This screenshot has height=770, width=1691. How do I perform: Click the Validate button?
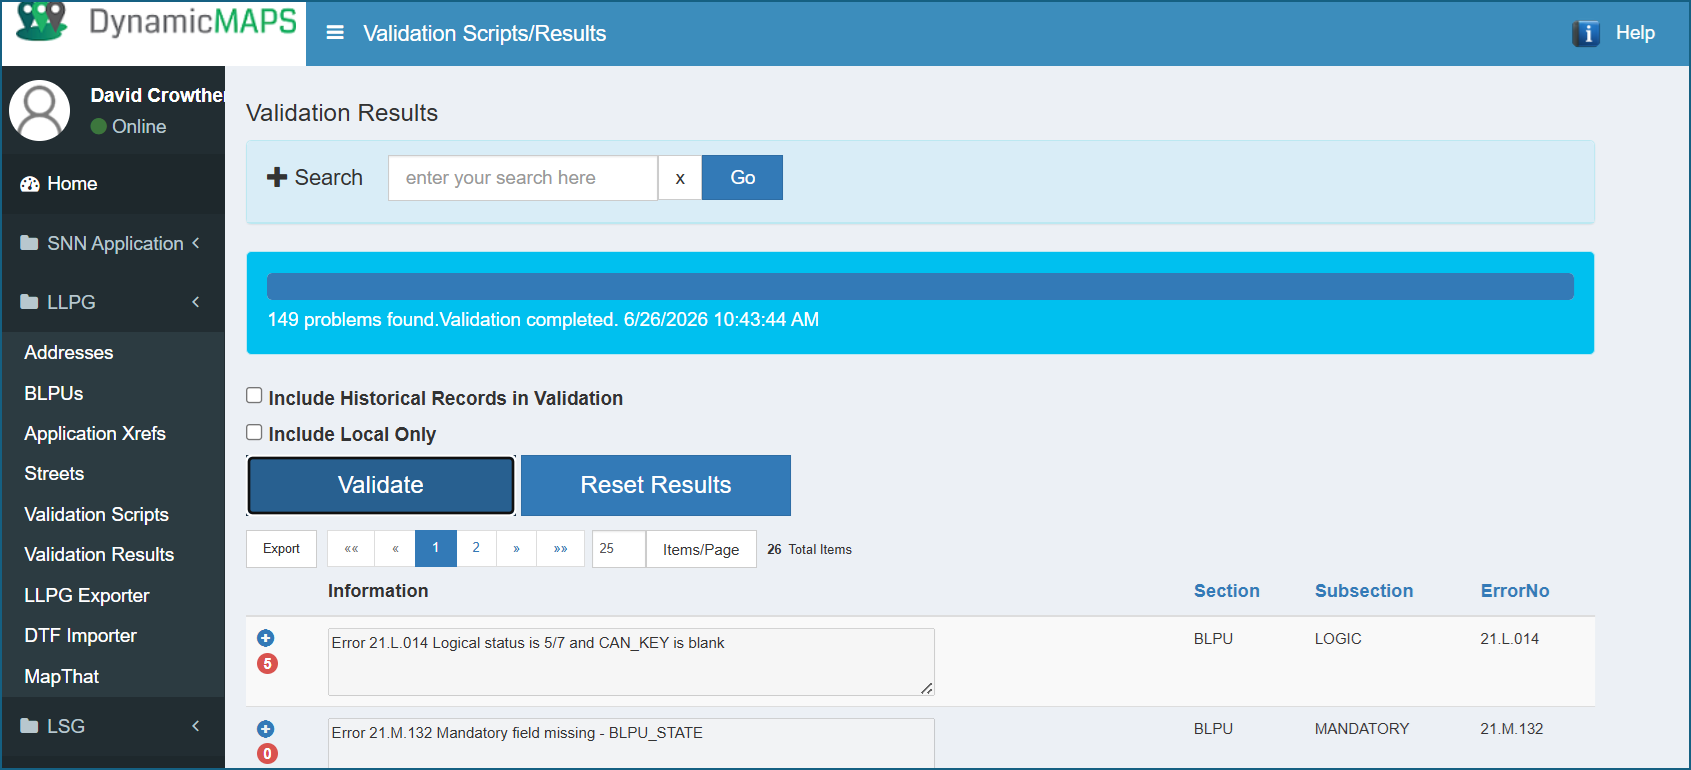point(381,485)
